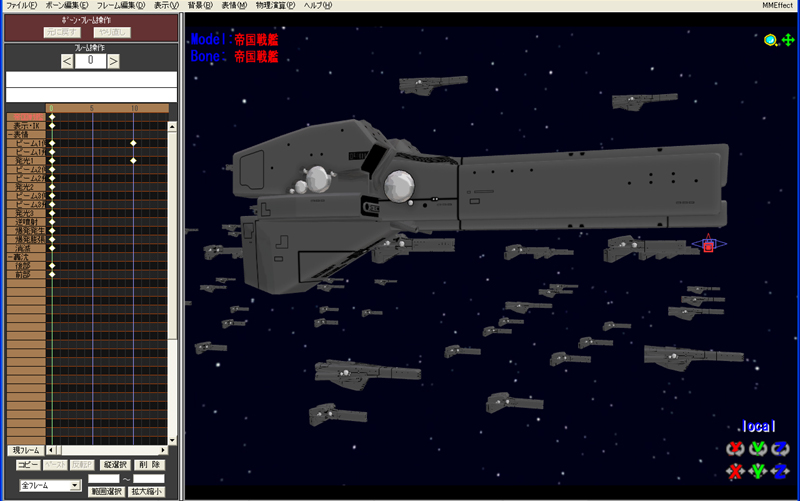Image resolution: width=800 pixels, height=501 pixels.
Task: Select the red bone handle in the viewport
Action: coord(708,247)
